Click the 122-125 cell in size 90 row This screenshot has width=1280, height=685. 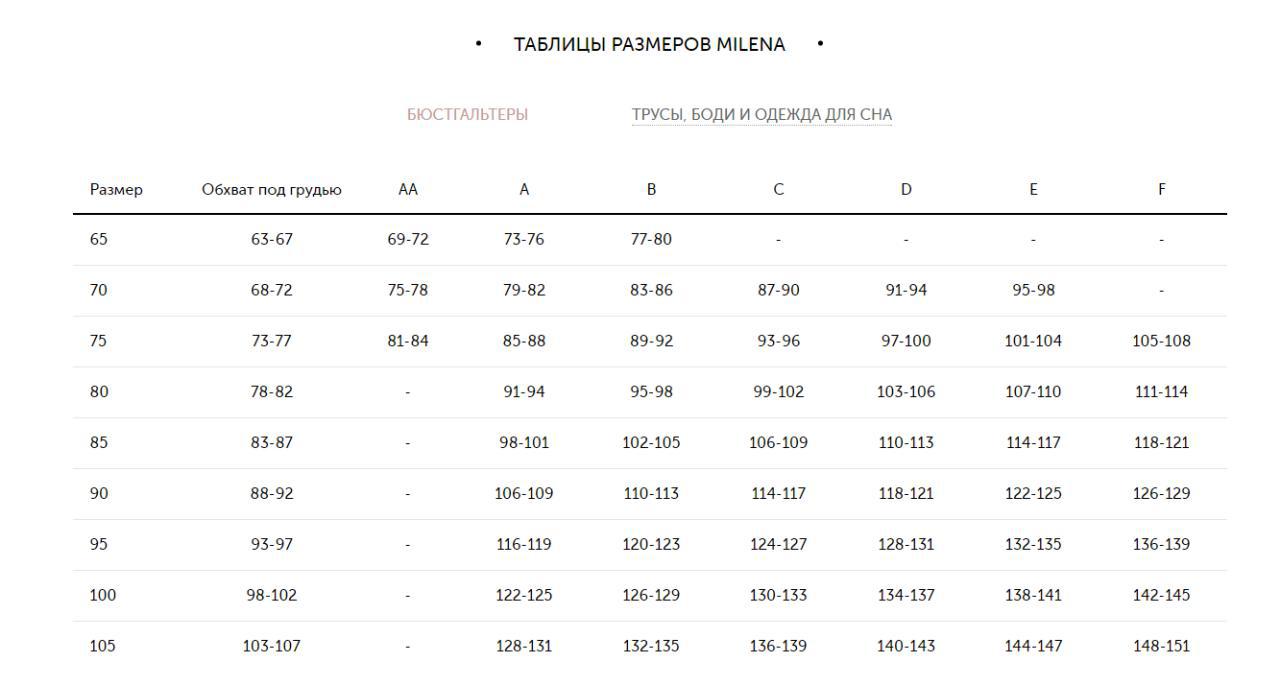point(1034,494)
